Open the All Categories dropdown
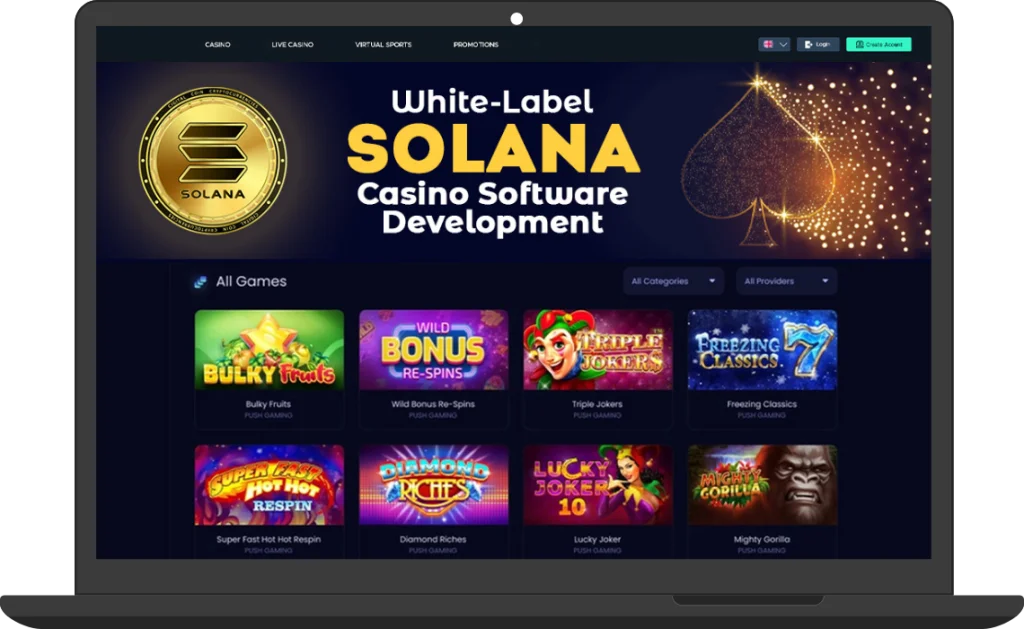 click(673, 281)
